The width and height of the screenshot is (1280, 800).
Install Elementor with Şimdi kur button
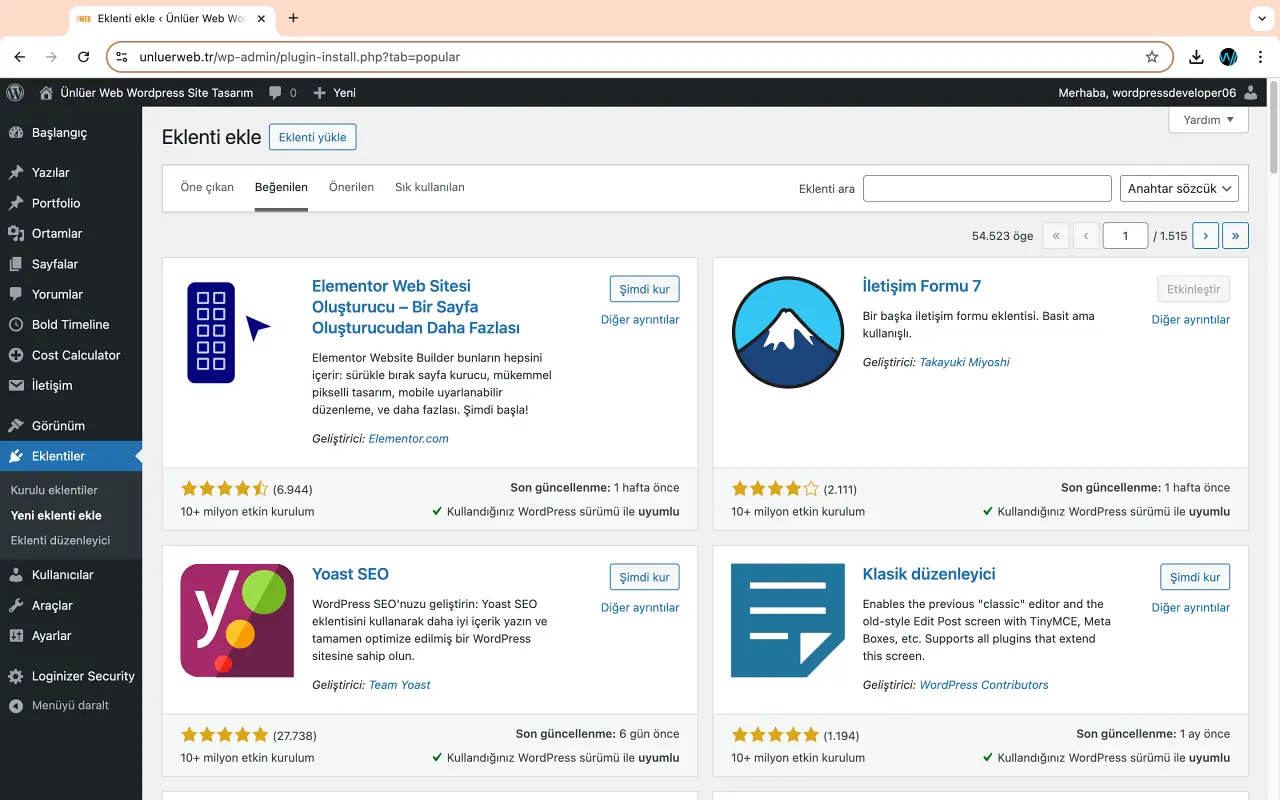click(645, 289)
